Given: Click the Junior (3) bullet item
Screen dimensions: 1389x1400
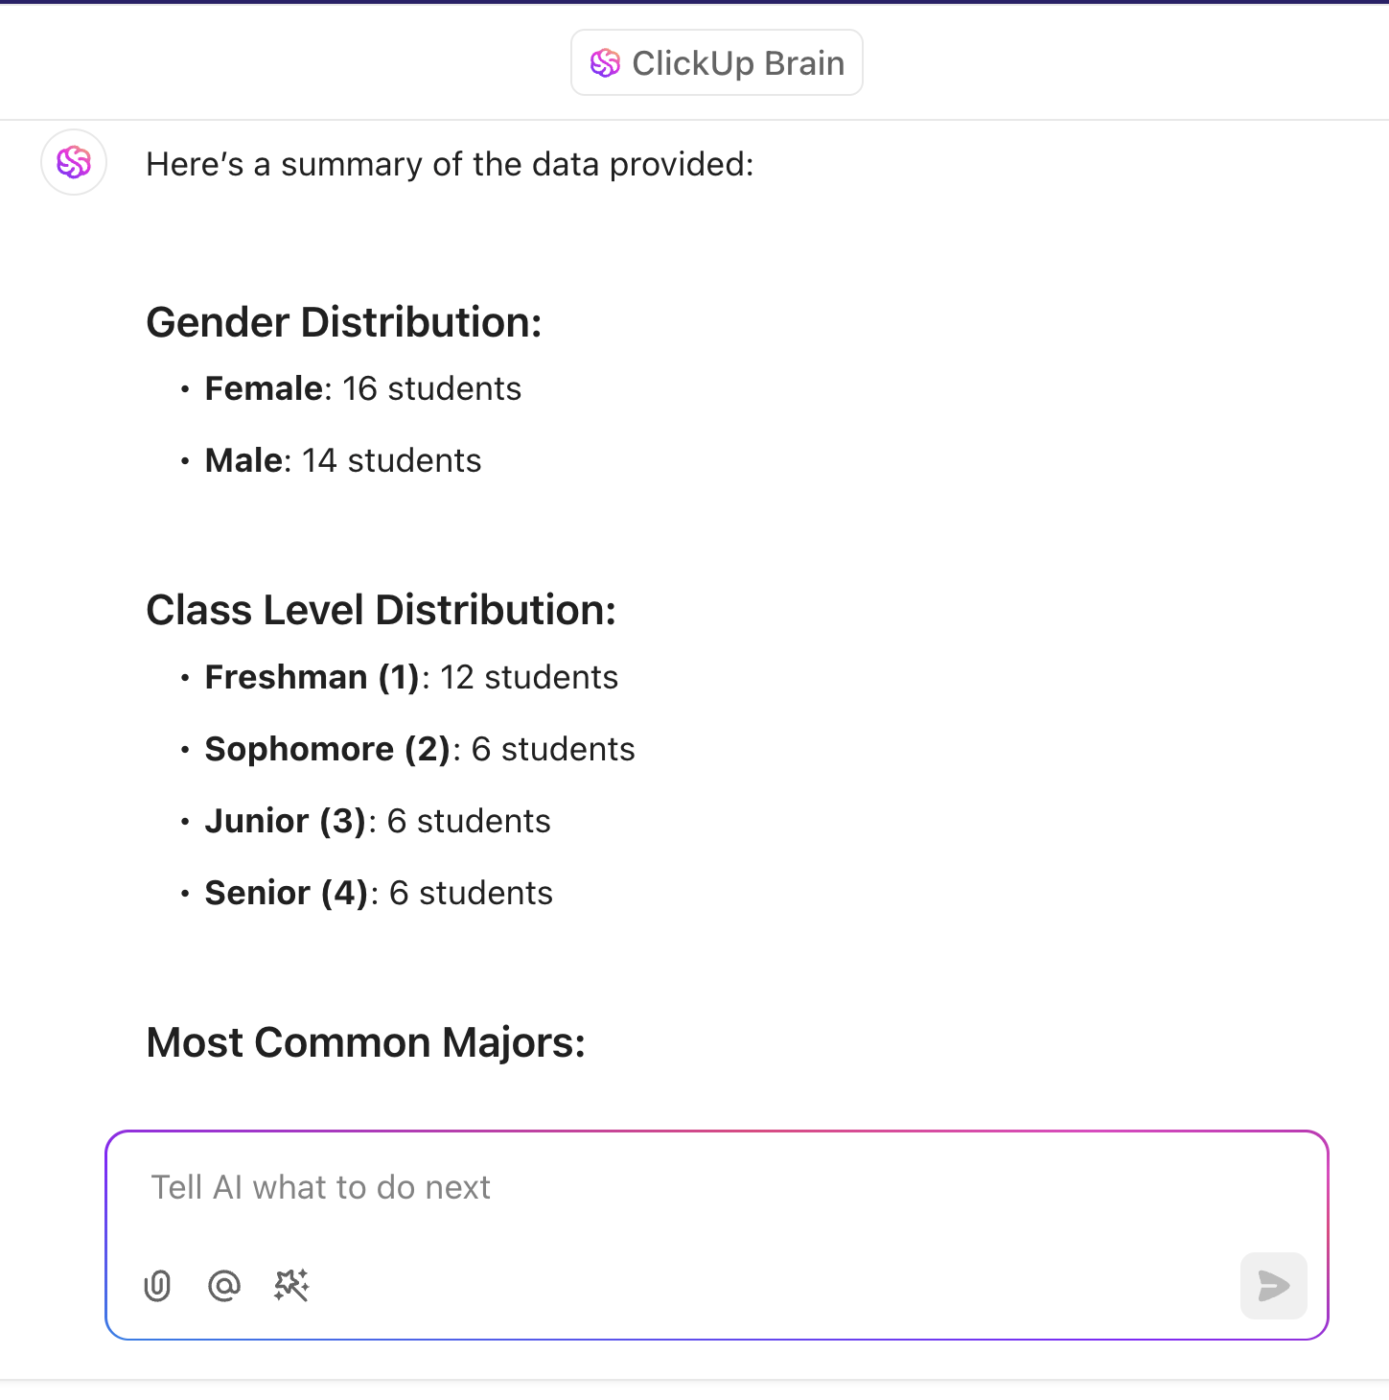Looking at the screenshot, I should pos(377,821).
